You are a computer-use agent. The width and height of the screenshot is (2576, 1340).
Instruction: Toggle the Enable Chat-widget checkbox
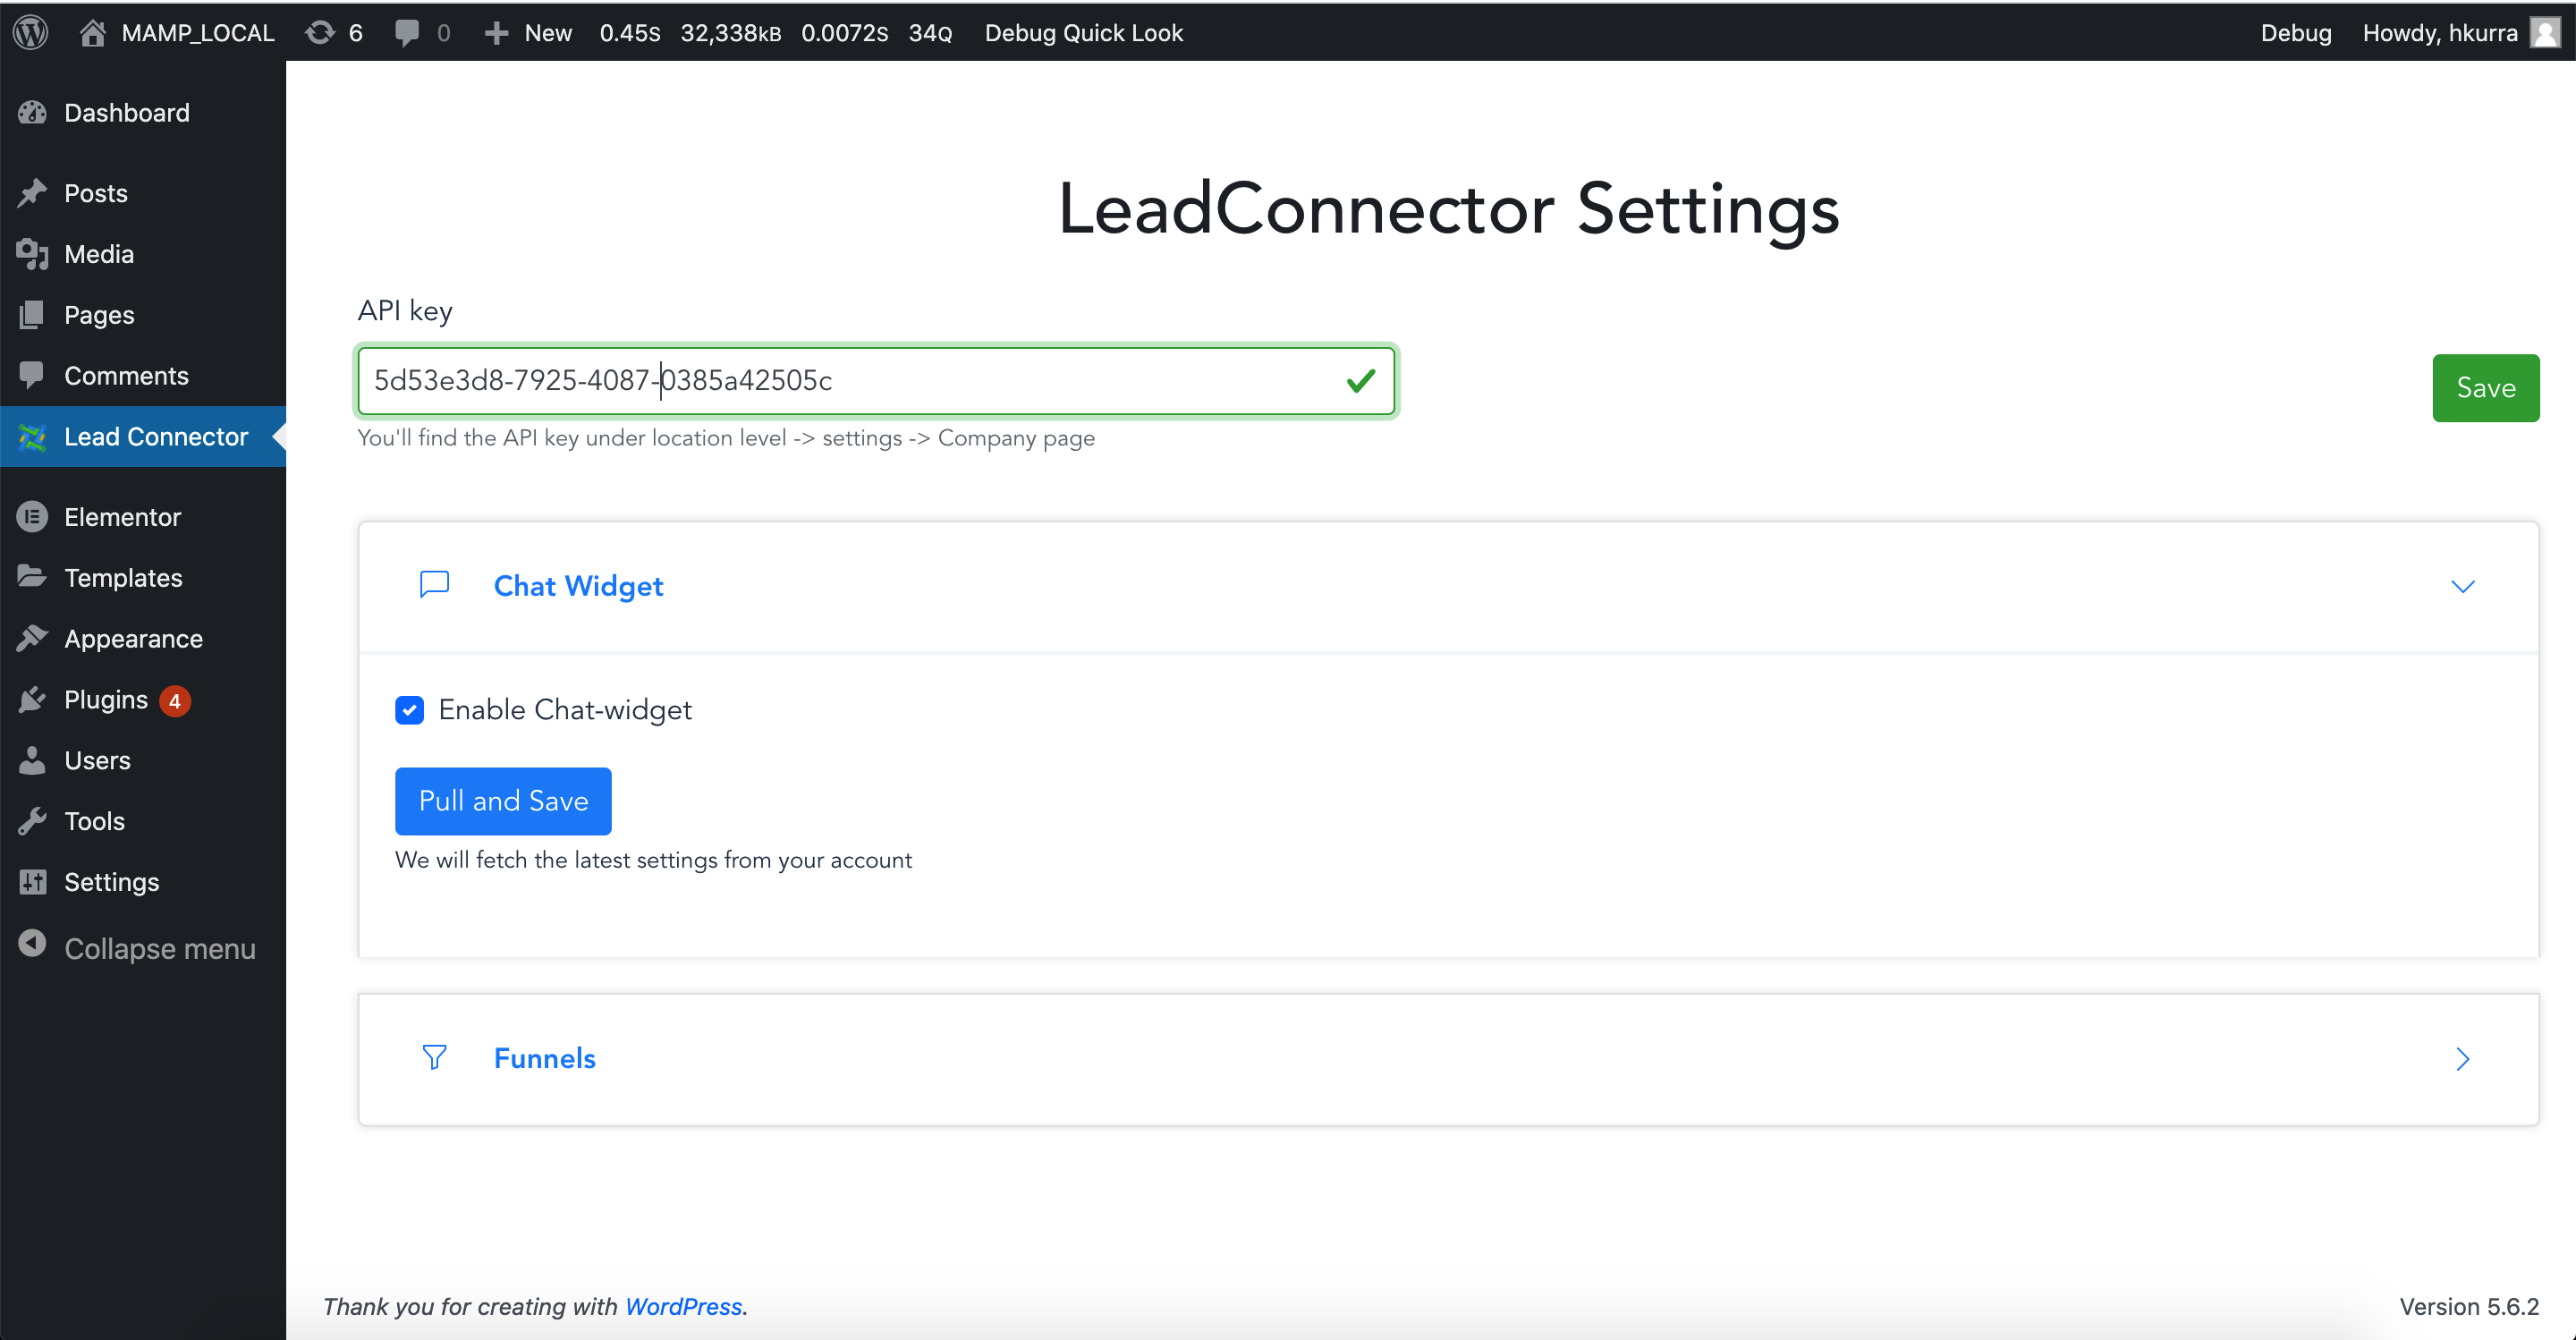pos(409,709)
